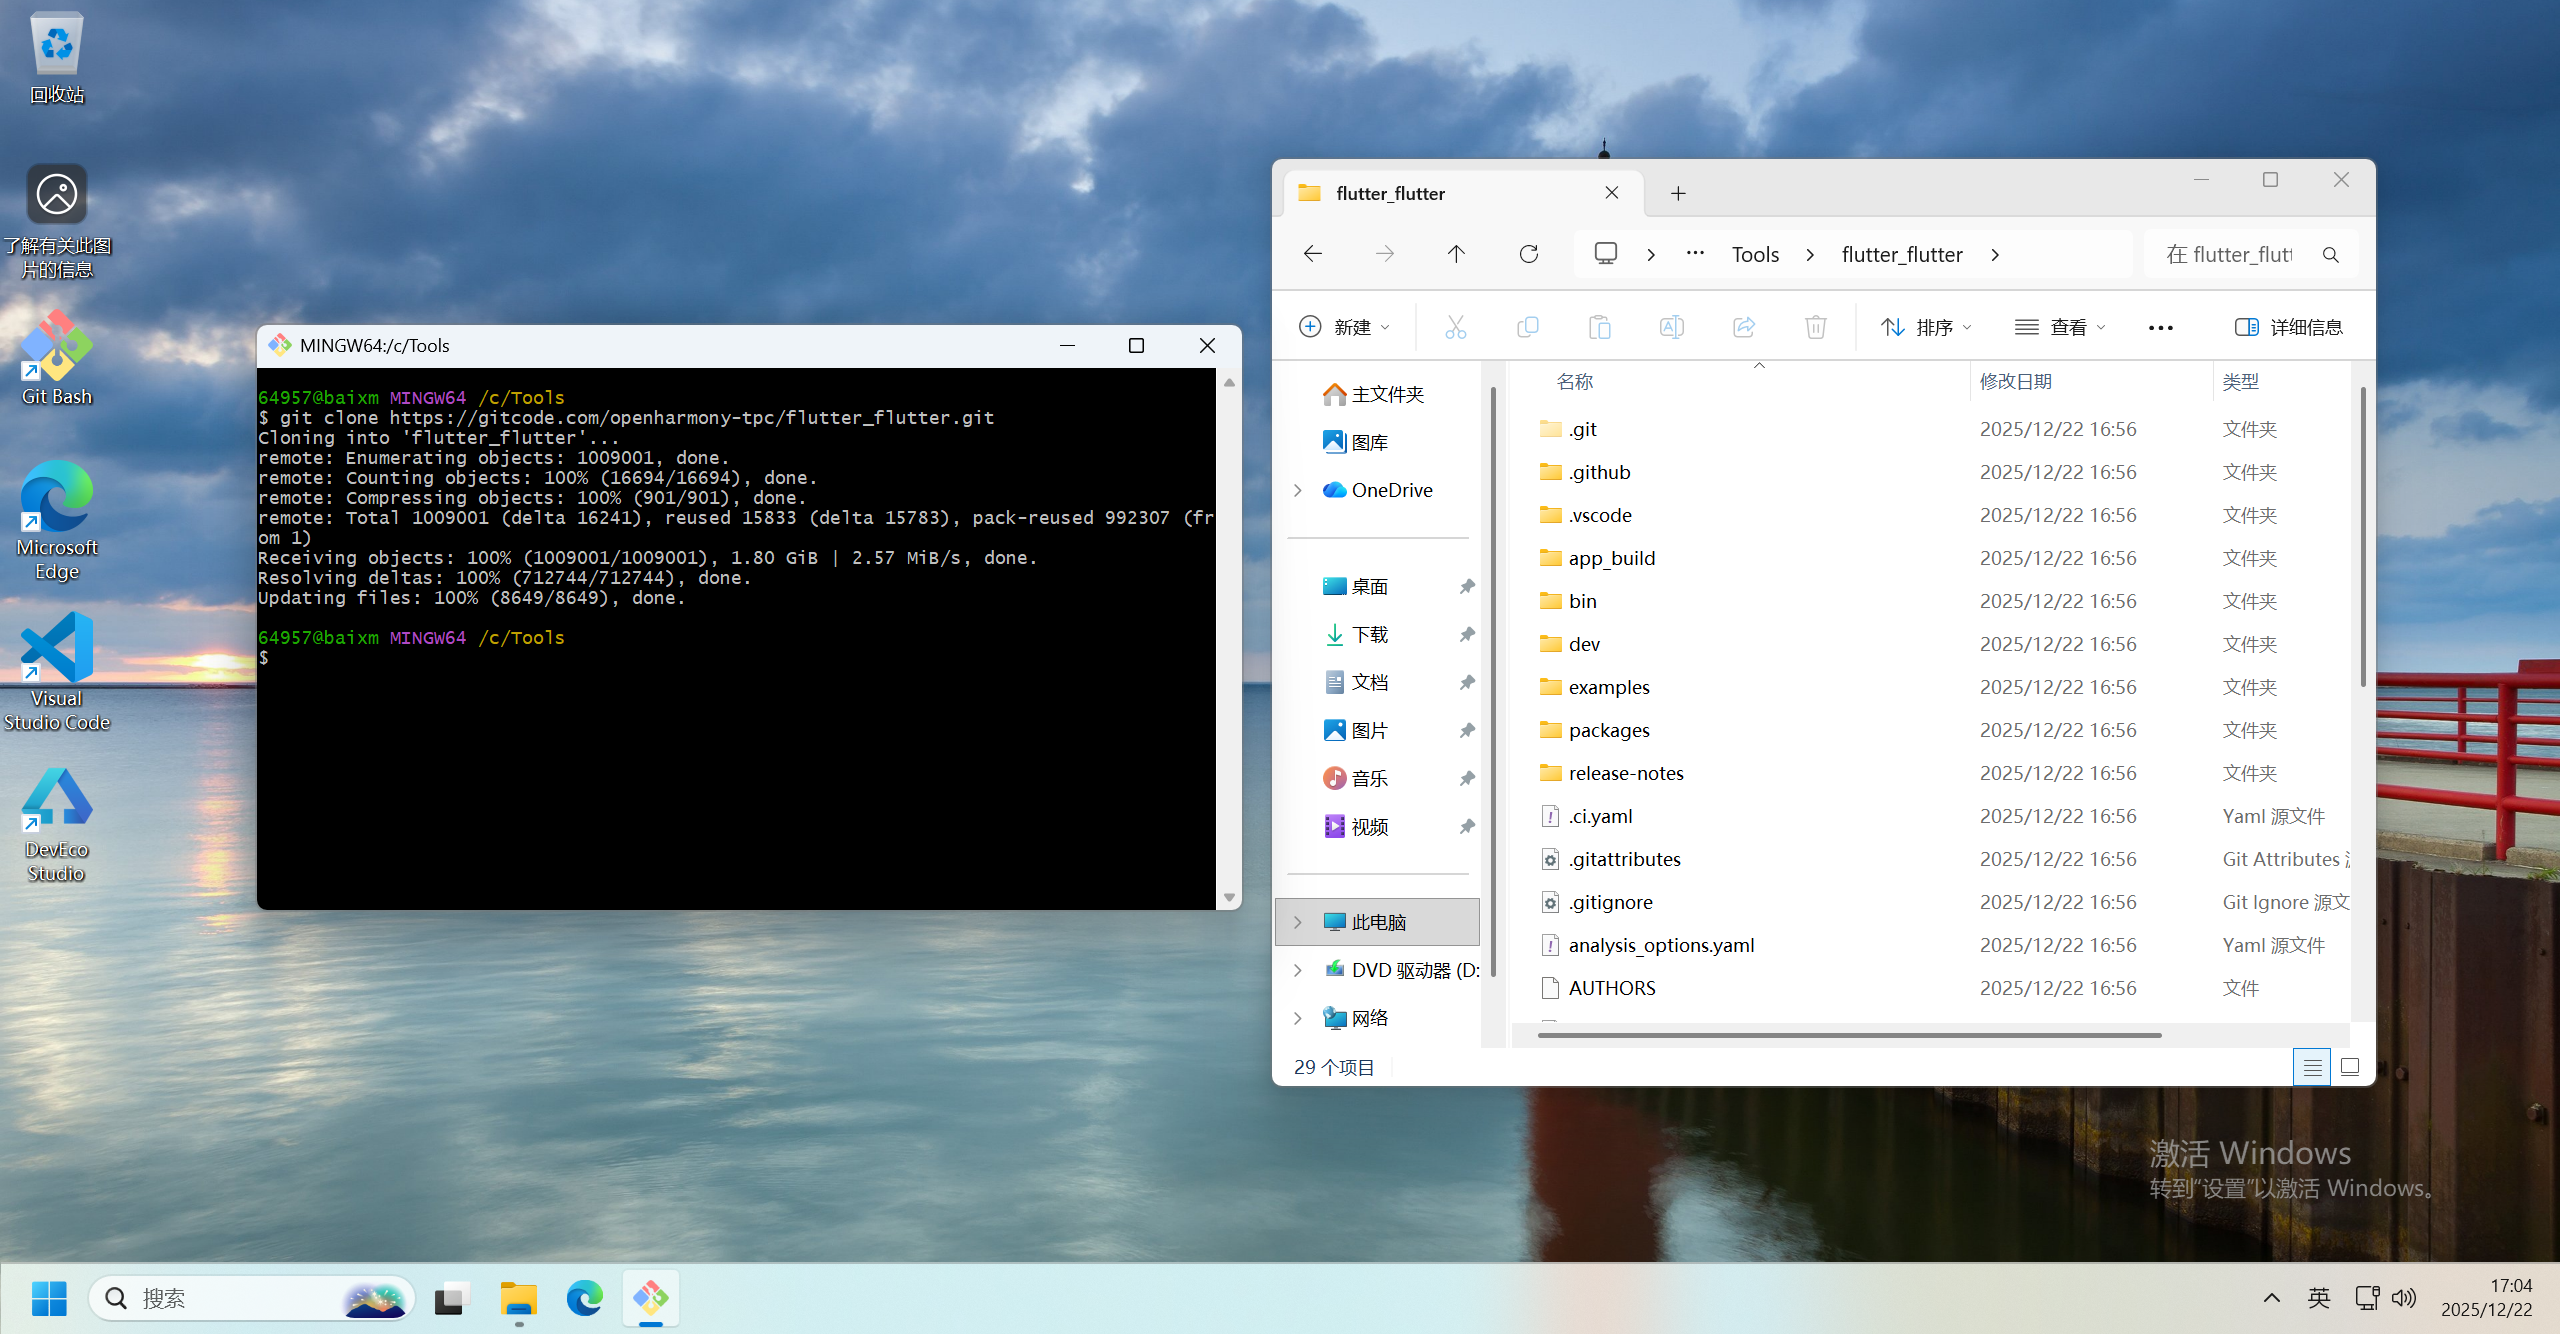
Task: Click the back navigation arrow
Action: coord(1313,254)
